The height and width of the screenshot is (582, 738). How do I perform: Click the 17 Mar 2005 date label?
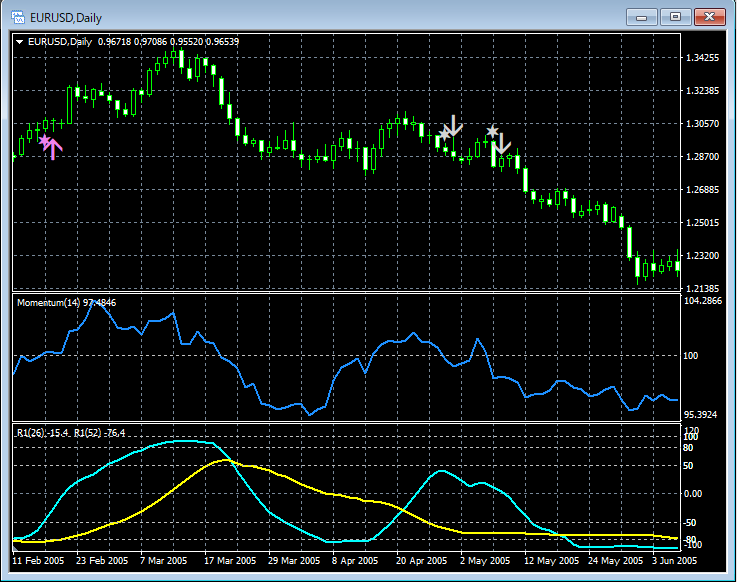(232, 560)
